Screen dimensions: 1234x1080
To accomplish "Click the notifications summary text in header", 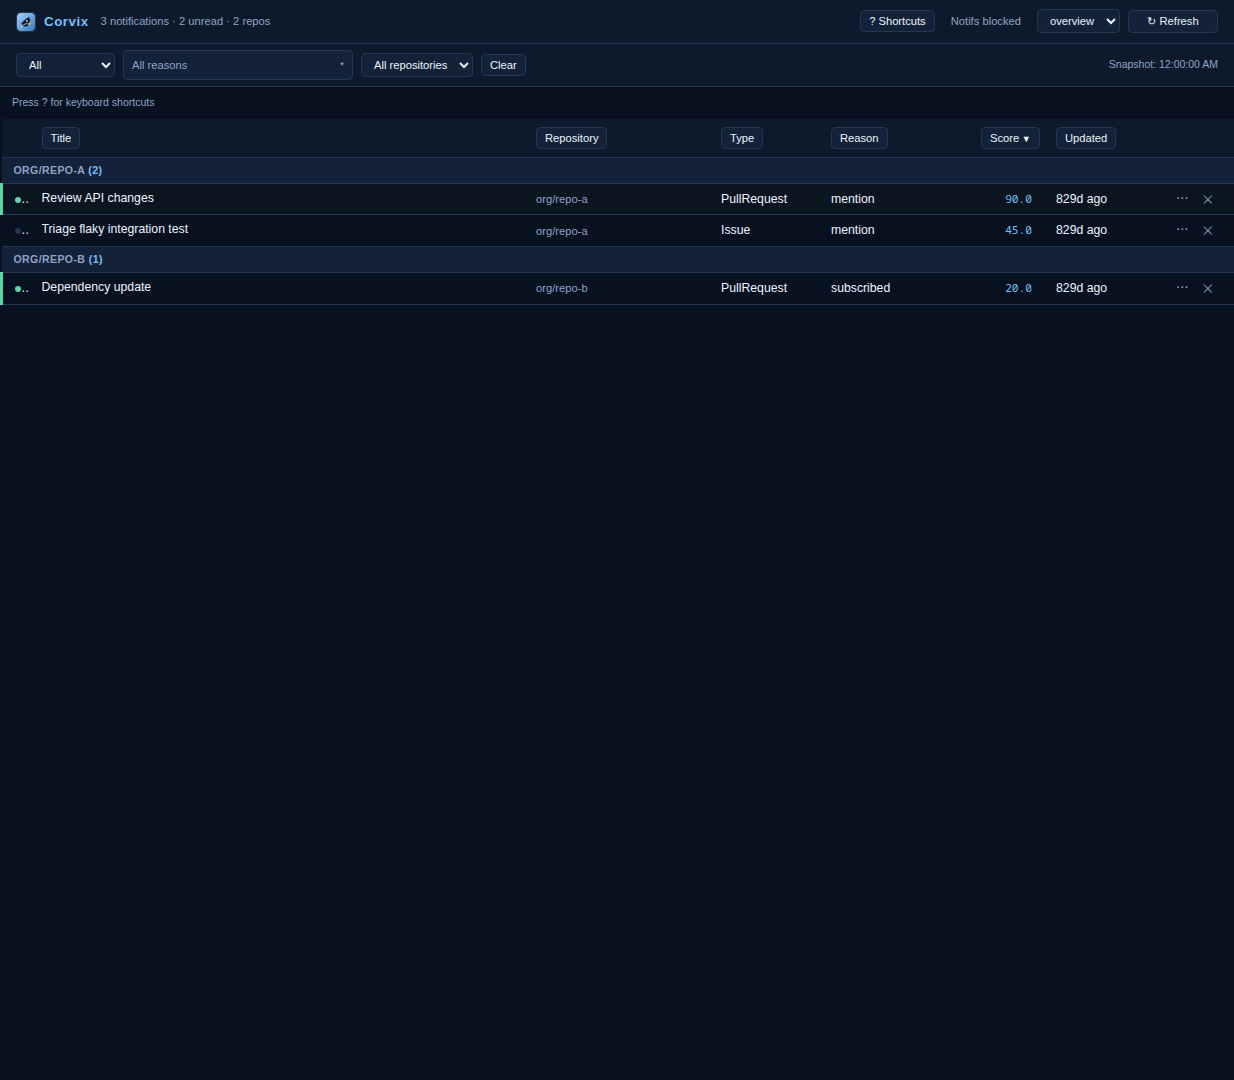I will [x=185, y=21].
